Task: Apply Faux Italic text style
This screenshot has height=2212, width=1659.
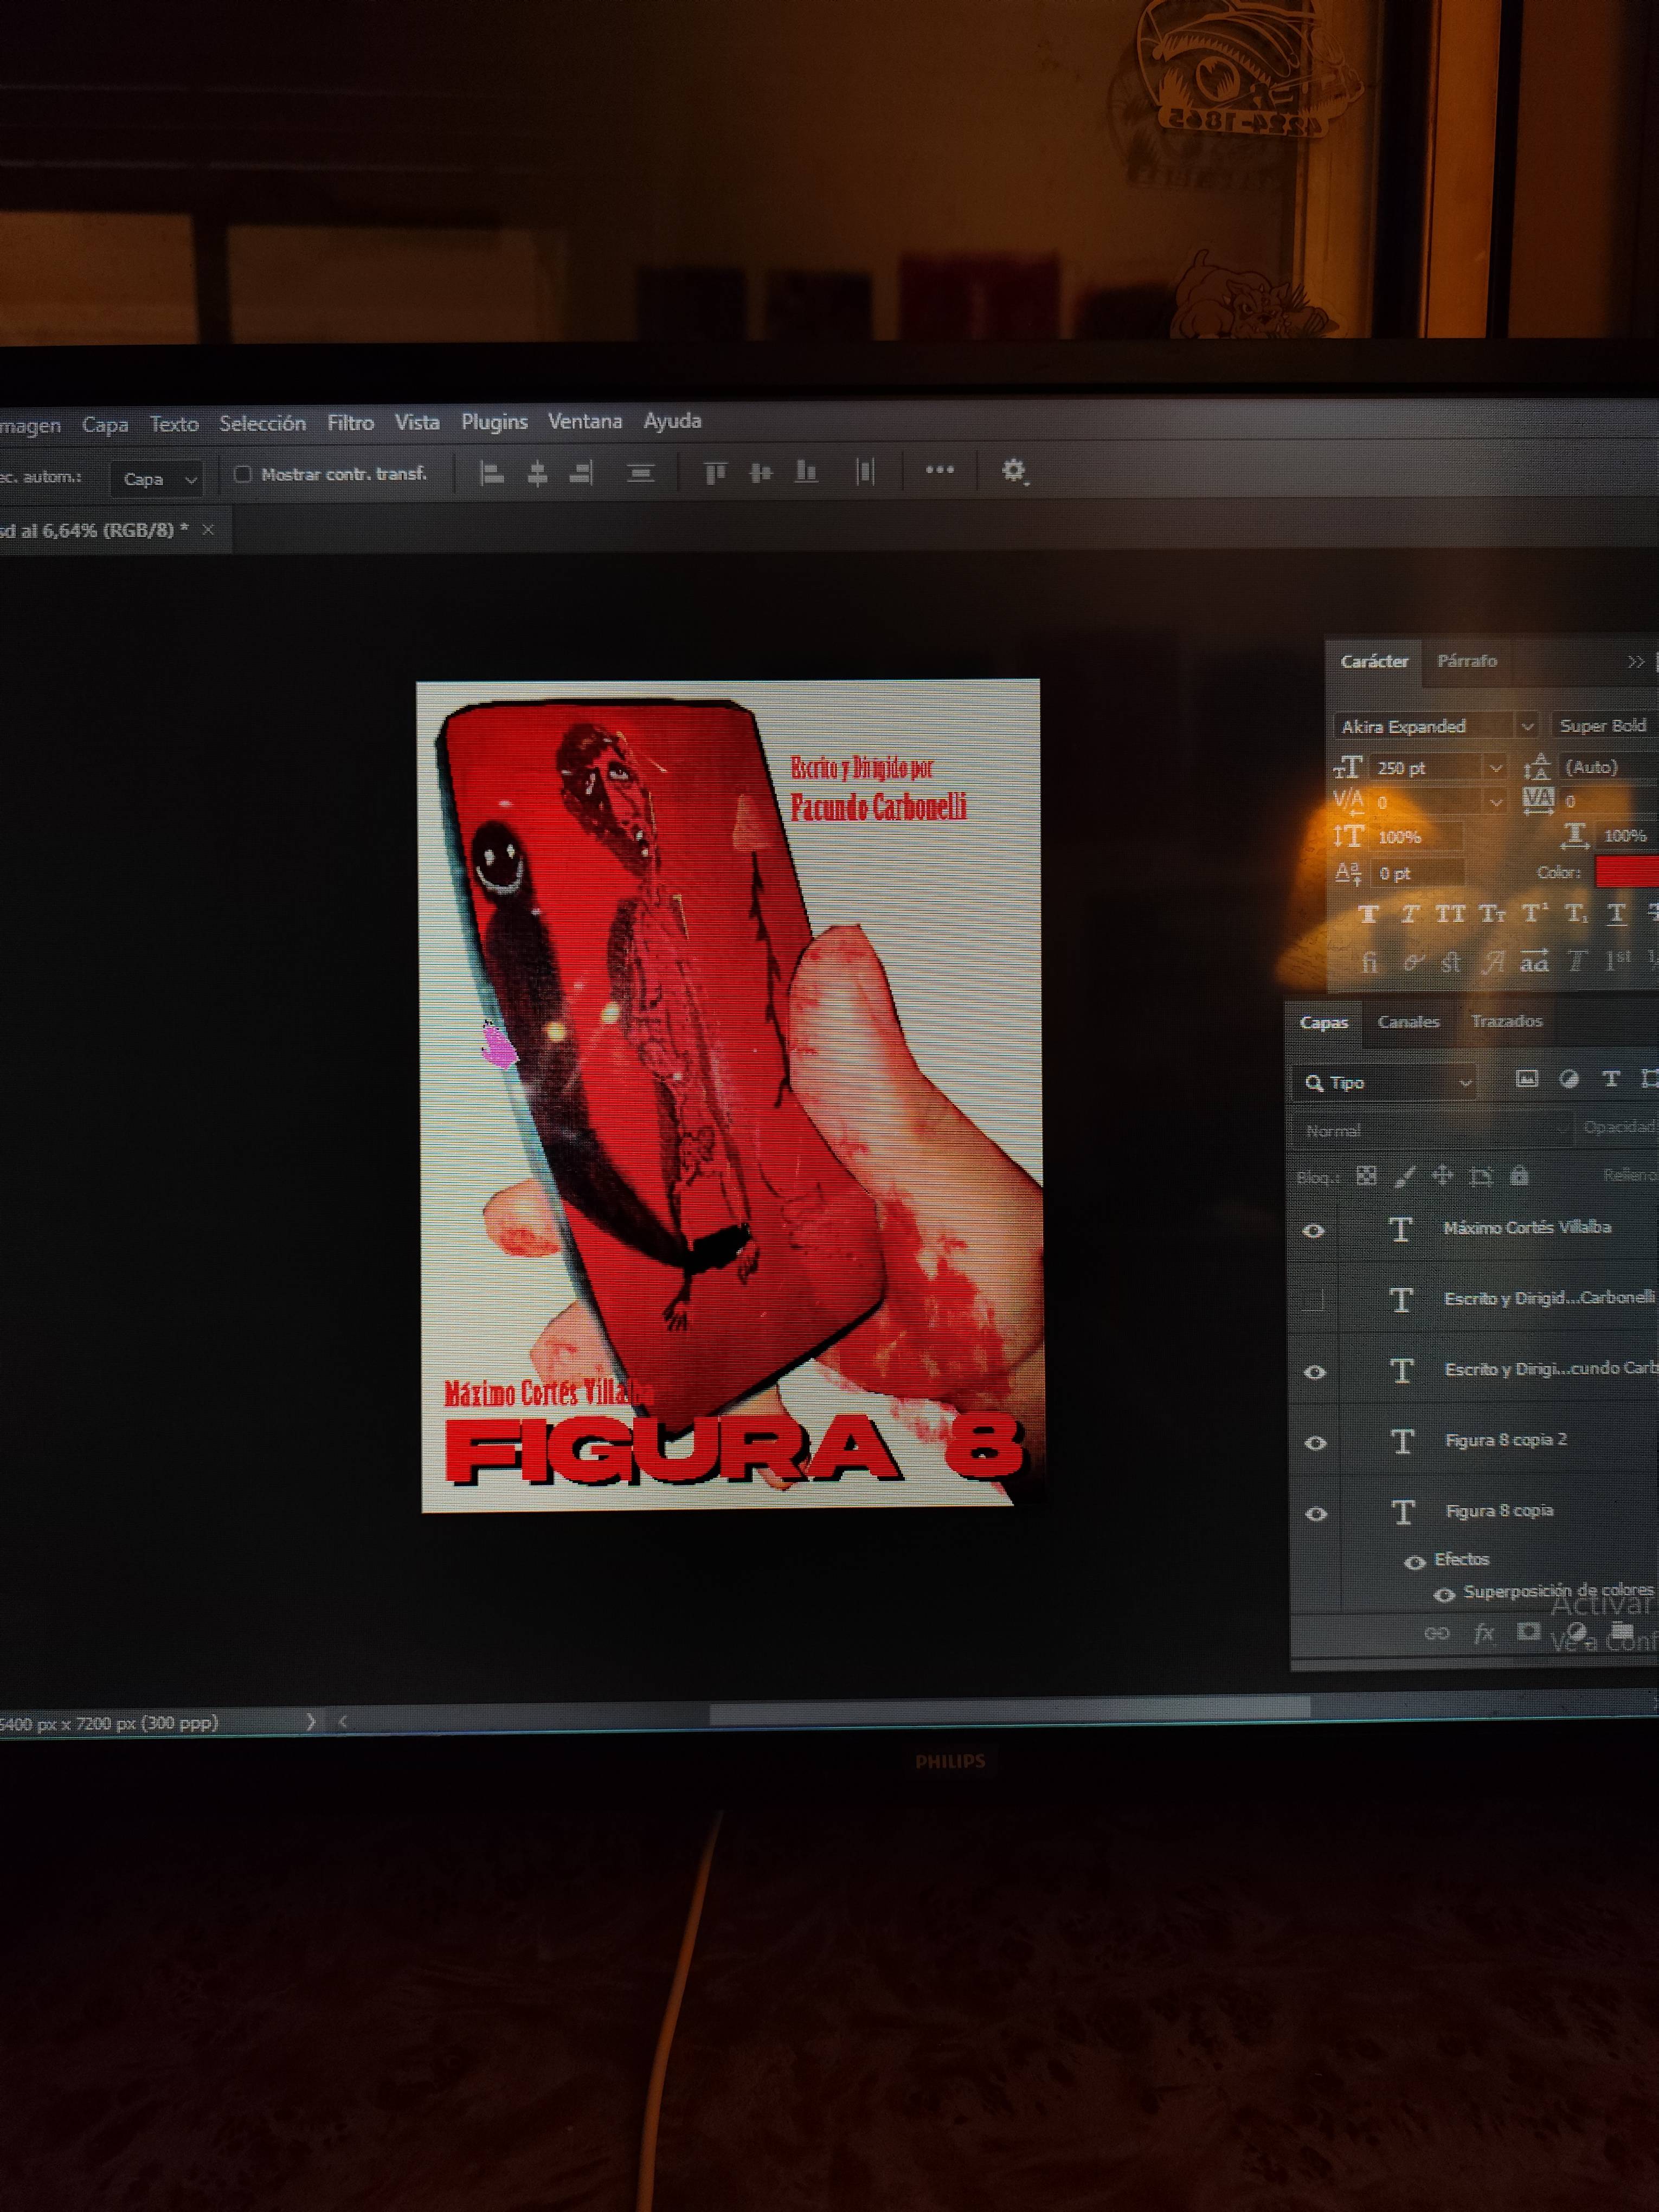Action: (1409, 914)
